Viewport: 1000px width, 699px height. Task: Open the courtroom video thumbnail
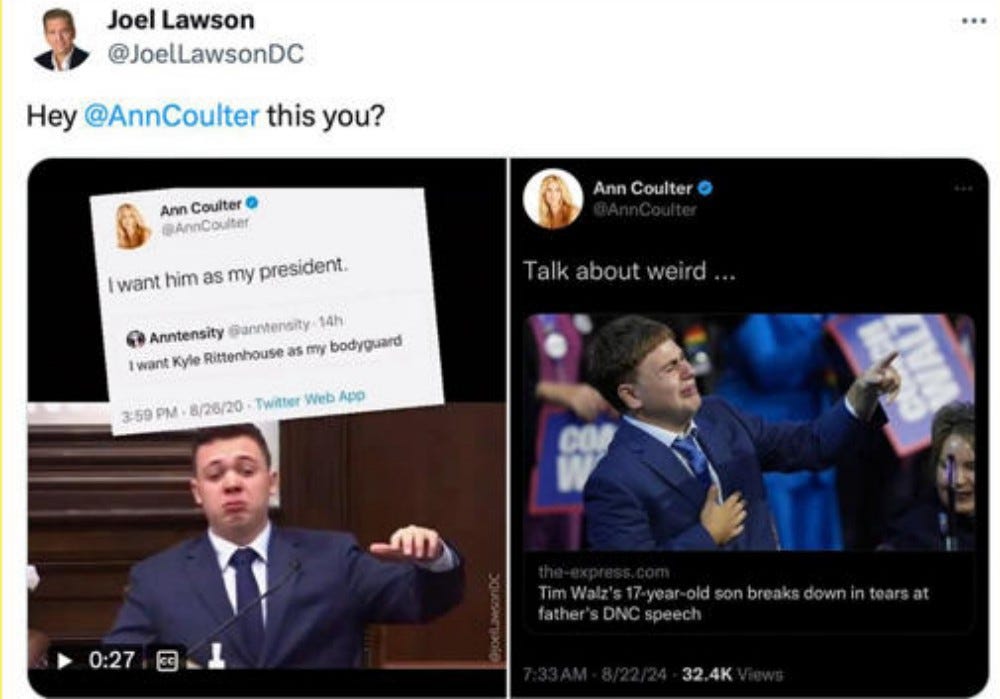coord(267,536)
